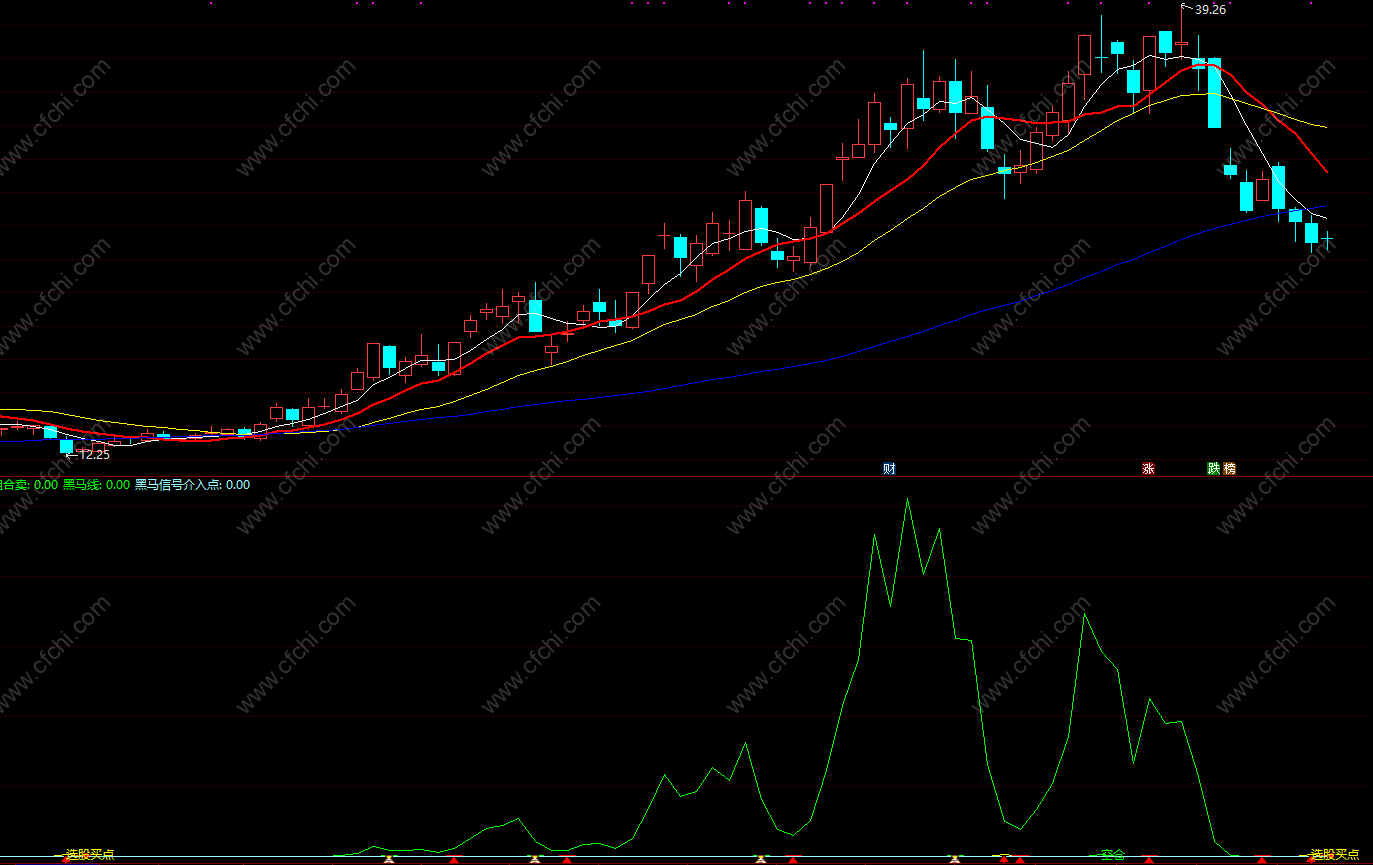Click the red 涨 marker icon
This screenshot has width=1373, height=865.
pyautogui.click(x=1148, y=469)
